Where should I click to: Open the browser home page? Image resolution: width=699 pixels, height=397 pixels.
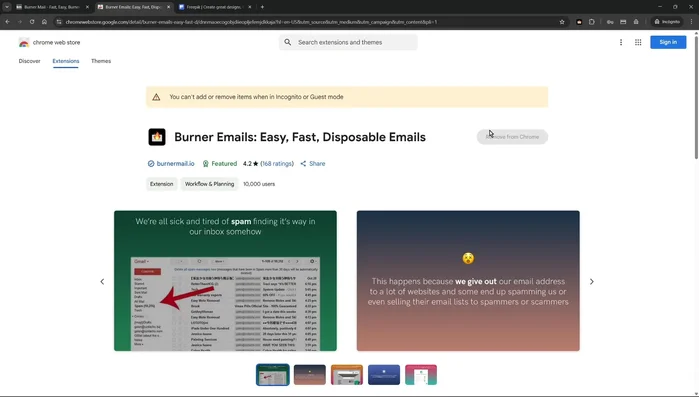click(x=44, y=22)
